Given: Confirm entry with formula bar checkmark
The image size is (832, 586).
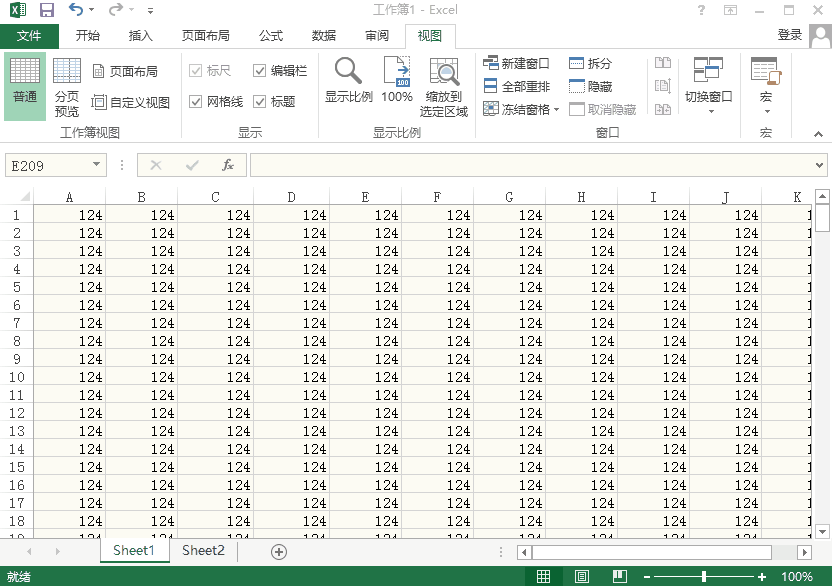Looking at the screenshot, I should tap(192, 165).
